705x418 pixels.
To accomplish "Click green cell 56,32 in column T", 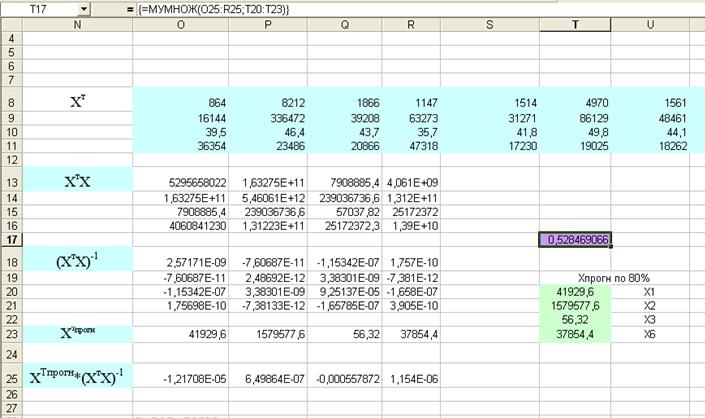I will click(x=575, y=320).
